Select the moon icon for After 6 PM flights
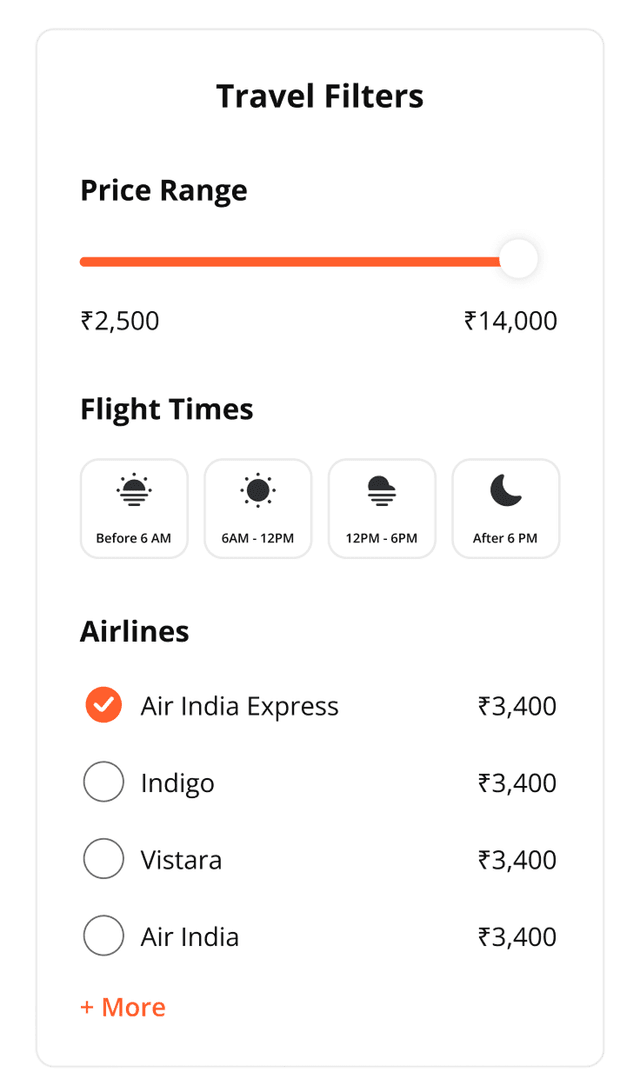This screenshot has height=1078, width=640. 506,490
